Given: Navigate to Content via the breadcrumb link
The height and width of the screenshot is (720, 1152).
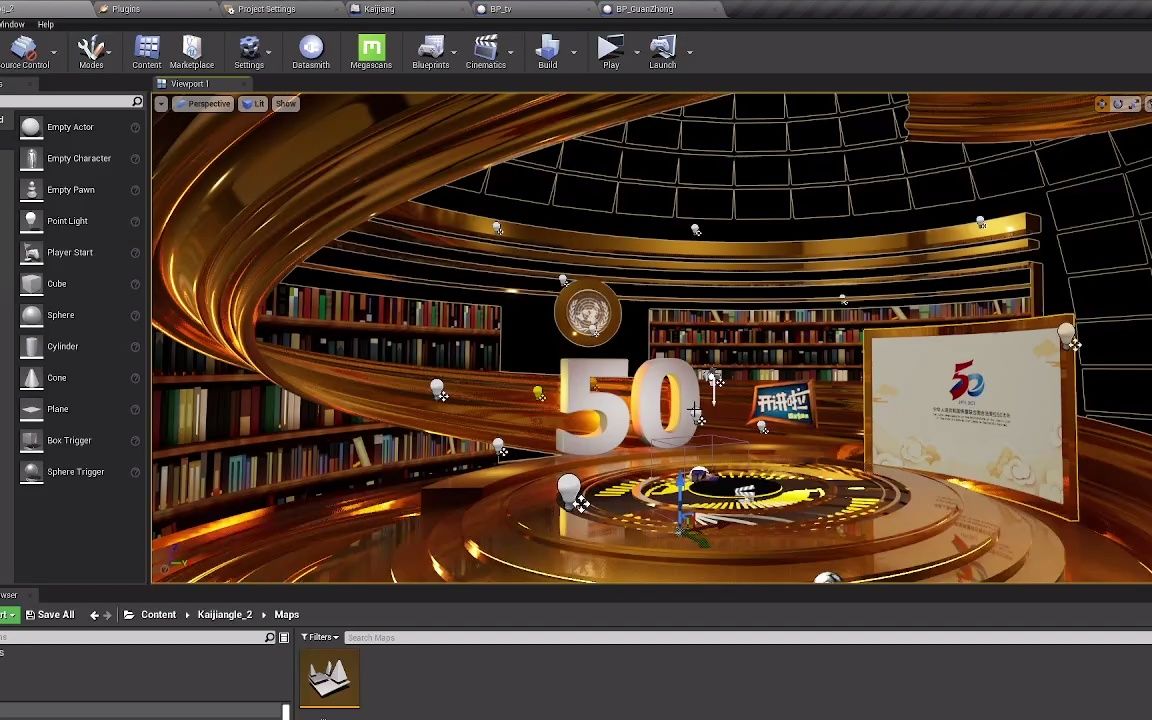Looking at the screenshot, I should point(158,614).
